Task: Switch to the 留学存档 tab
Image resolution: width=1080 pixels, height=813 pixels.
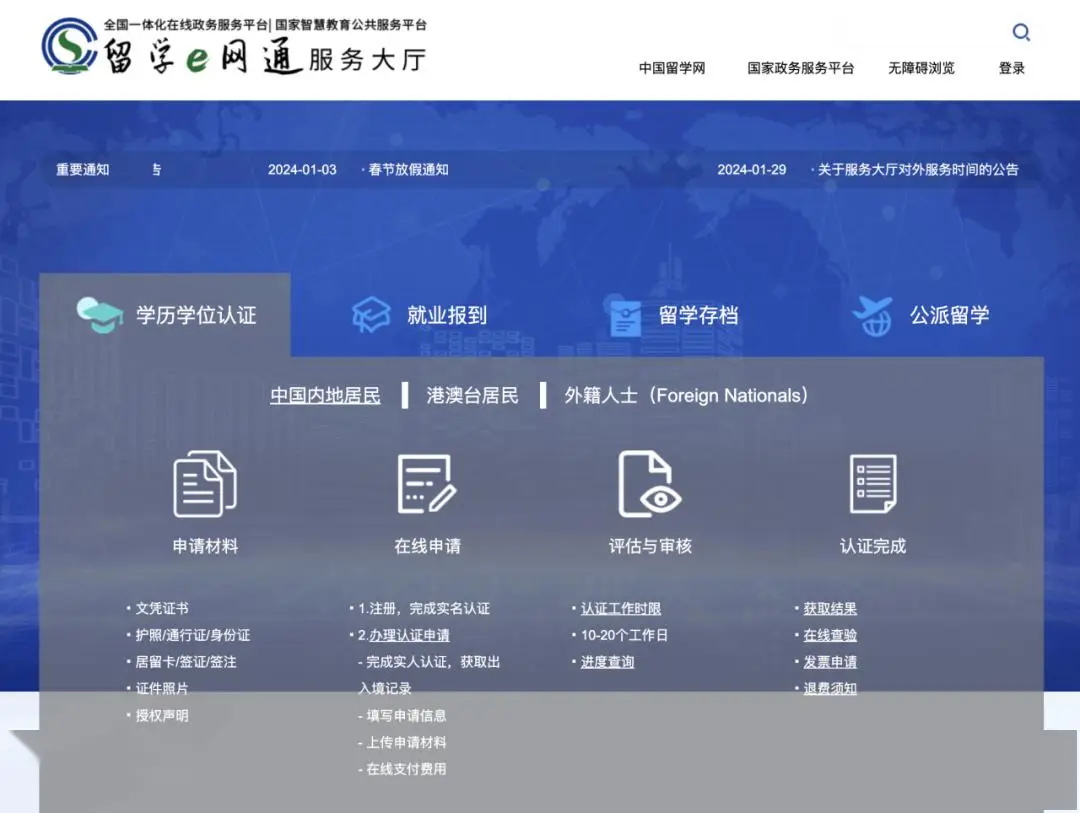Action: pyautogui.click(x=675, y=316)
